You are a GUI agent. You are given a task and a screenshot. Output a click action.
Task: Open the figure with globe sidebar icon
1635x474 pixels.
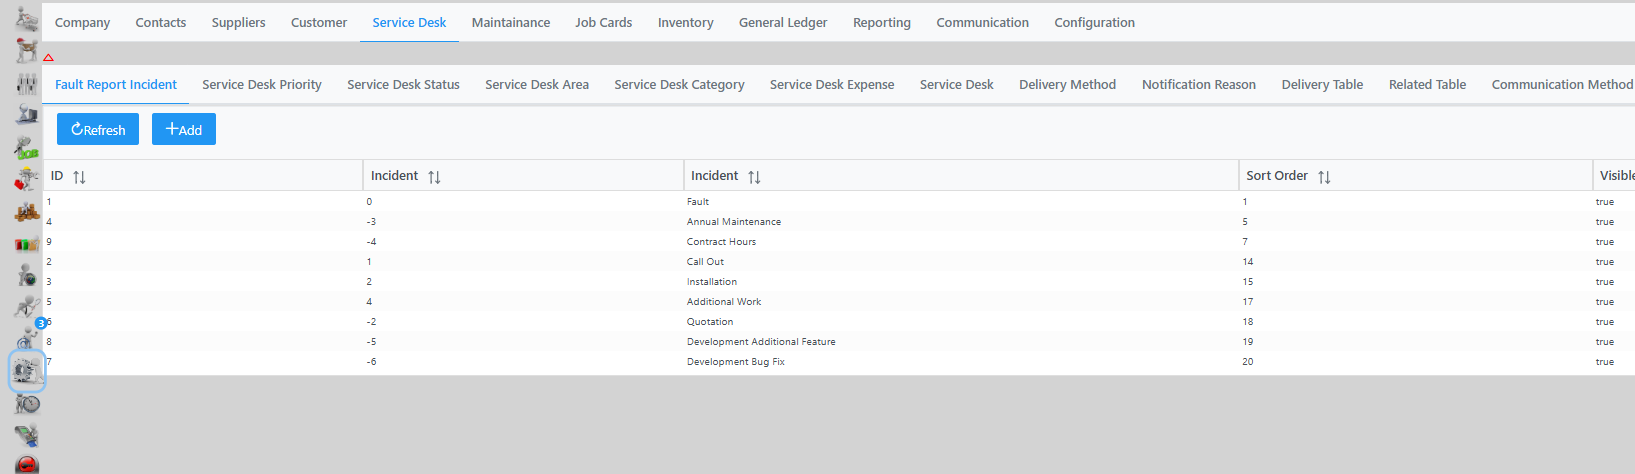tap(26, 275)
